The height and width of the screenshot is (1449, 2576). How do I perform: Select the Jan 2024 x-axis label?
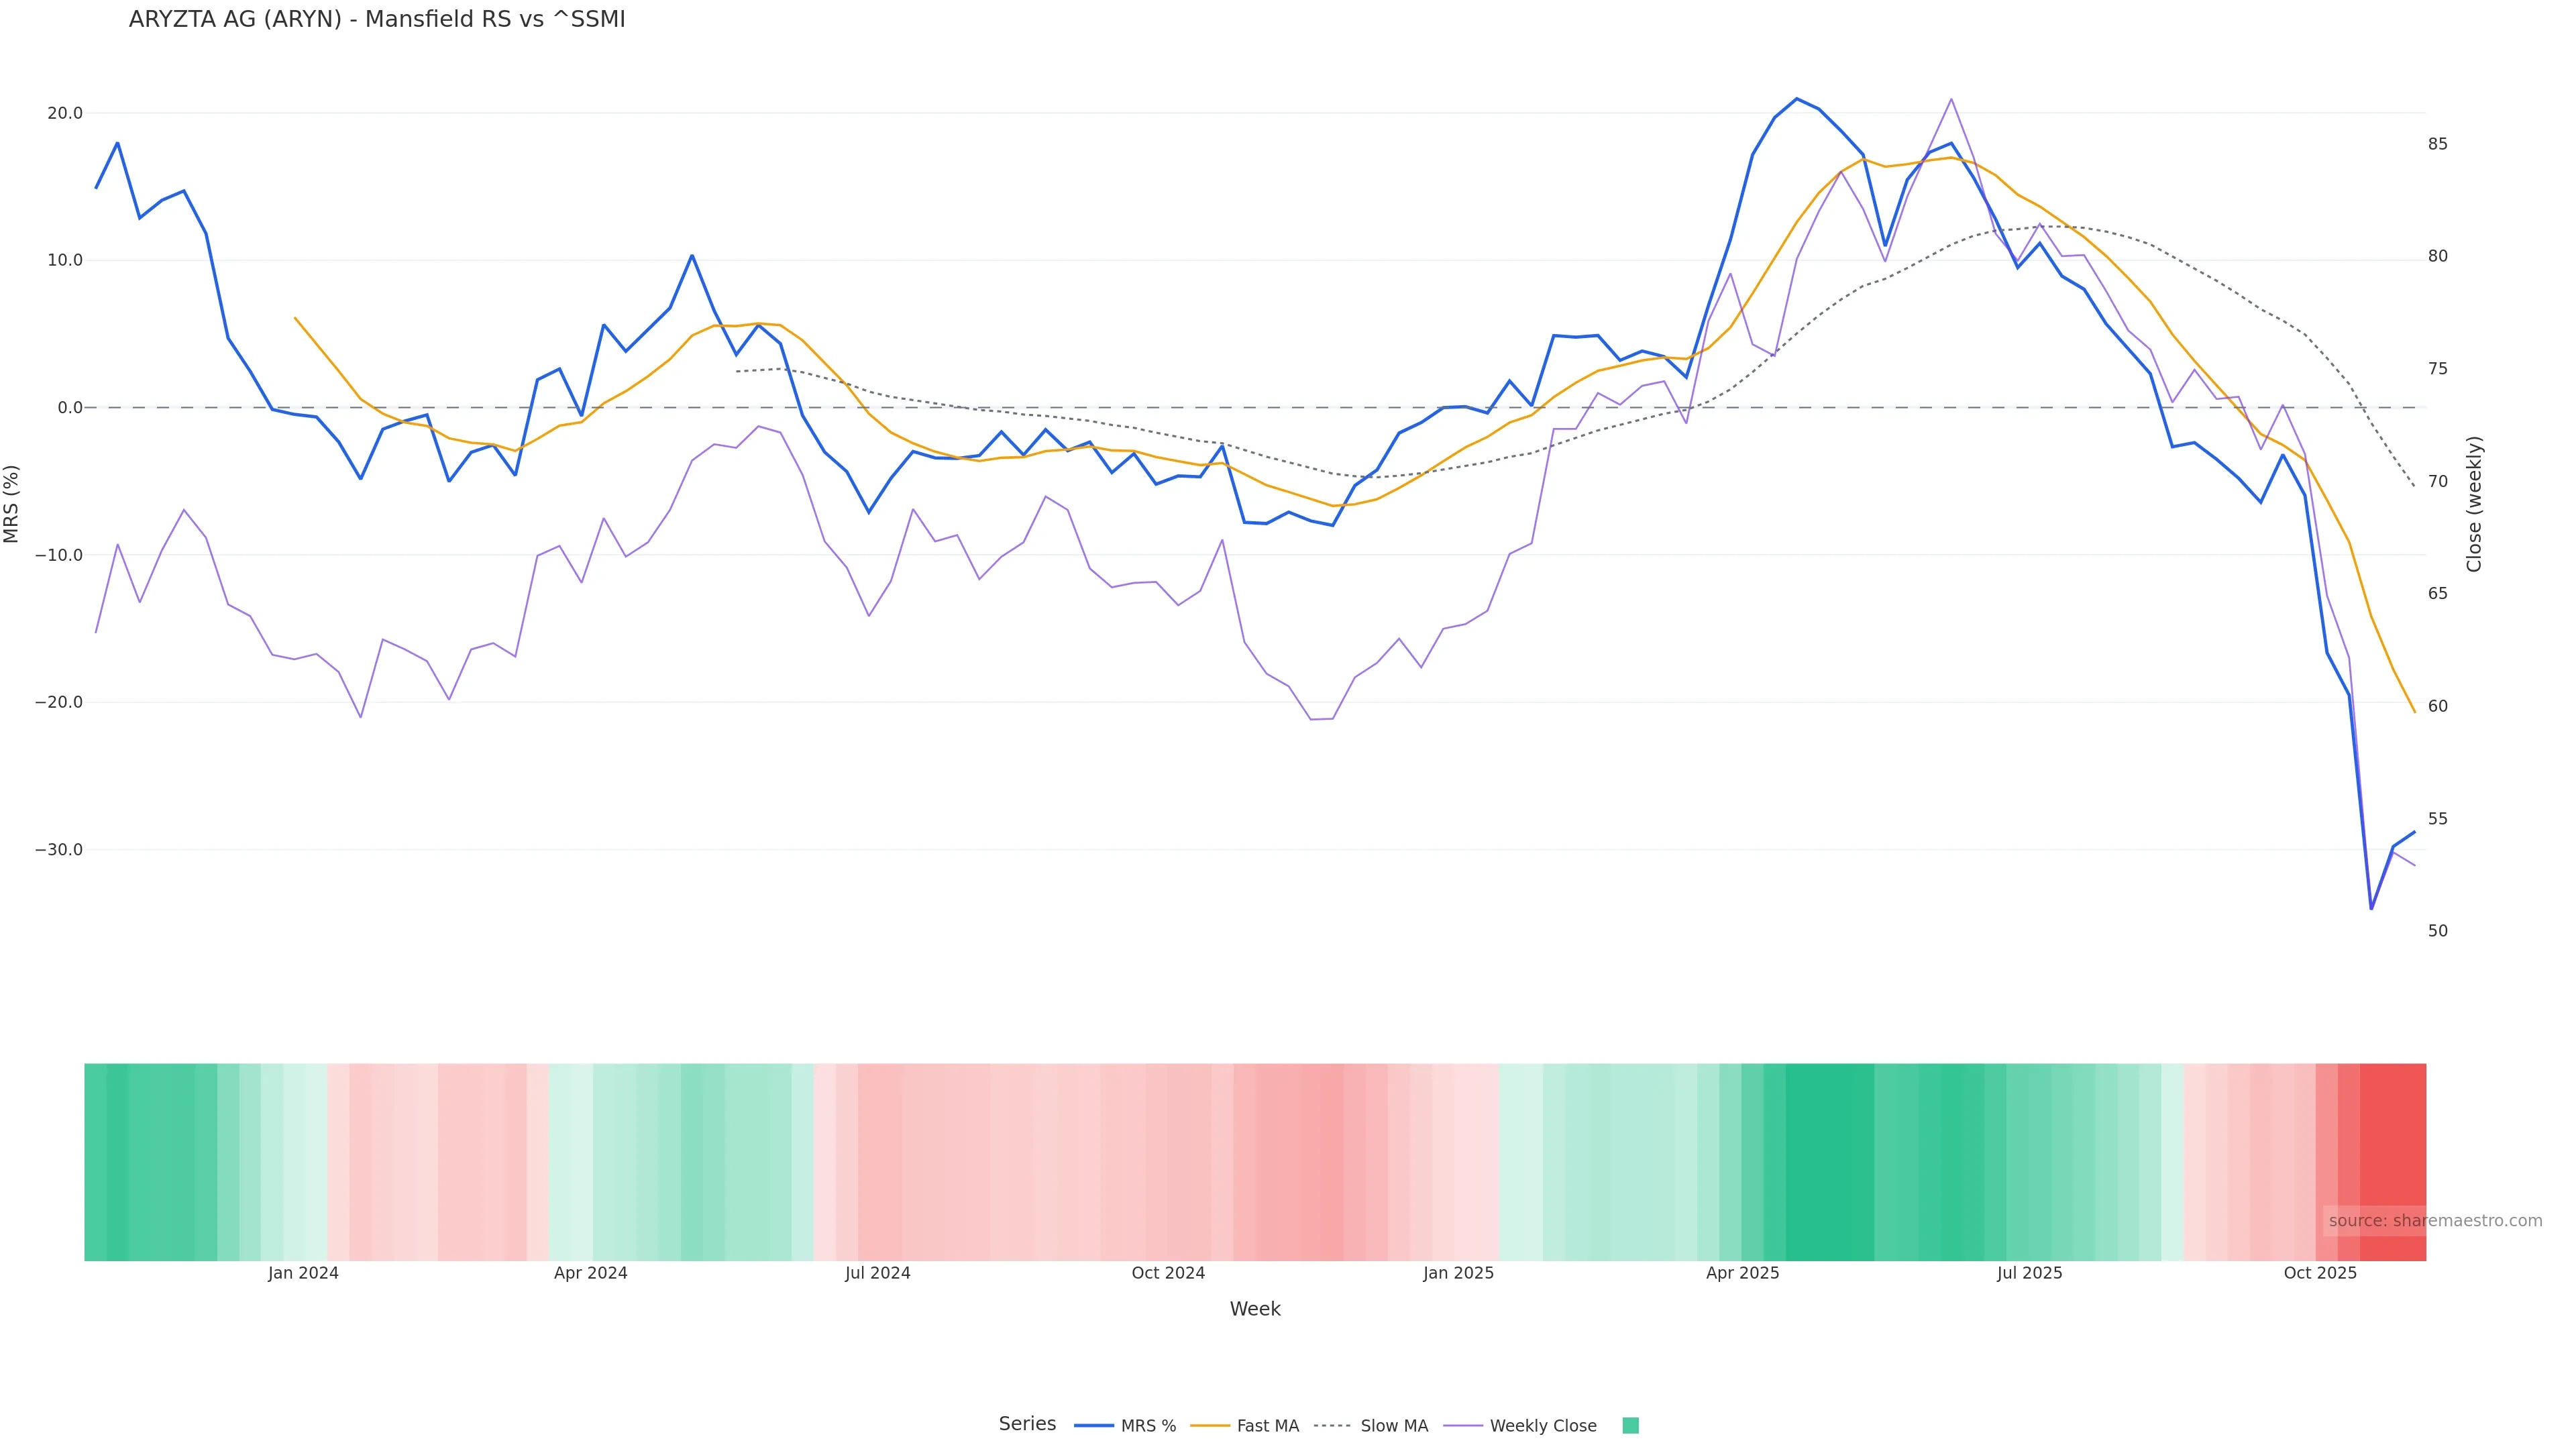tap(303, 1273)
